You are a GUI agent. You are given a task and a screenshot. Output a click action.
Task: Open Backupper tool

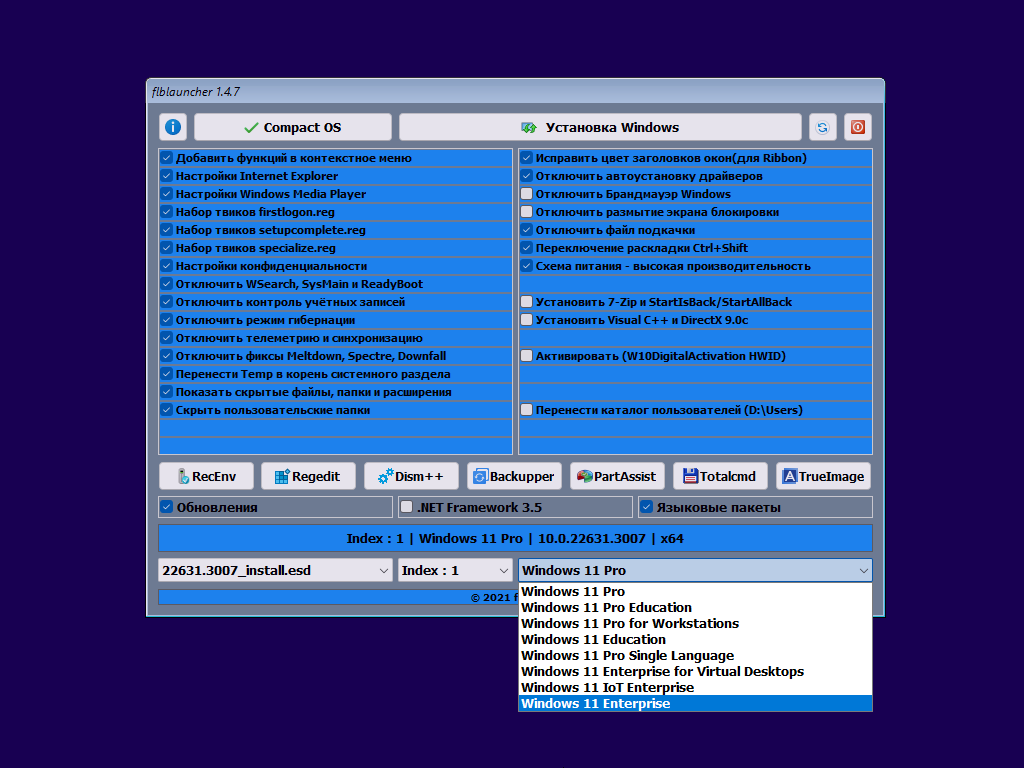click(514, 475)
